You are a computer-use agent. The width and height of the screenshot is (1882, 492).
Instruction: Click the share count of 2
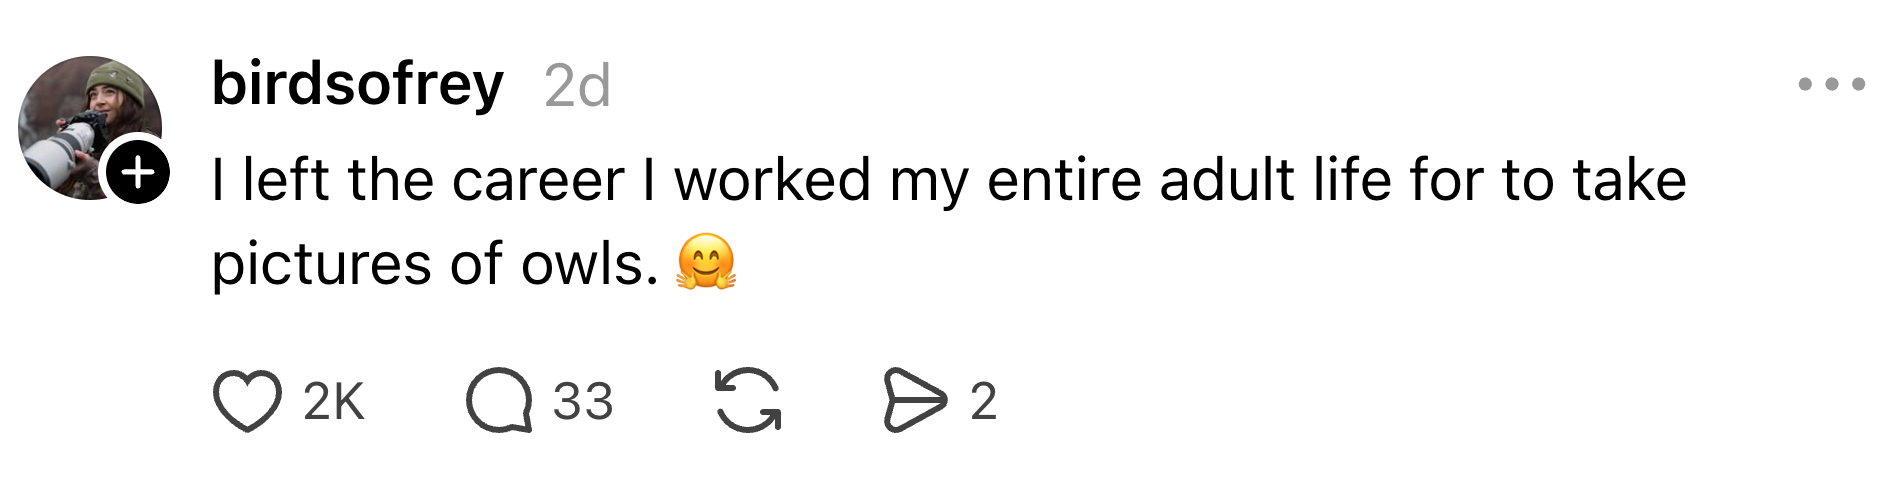point(983,402)
